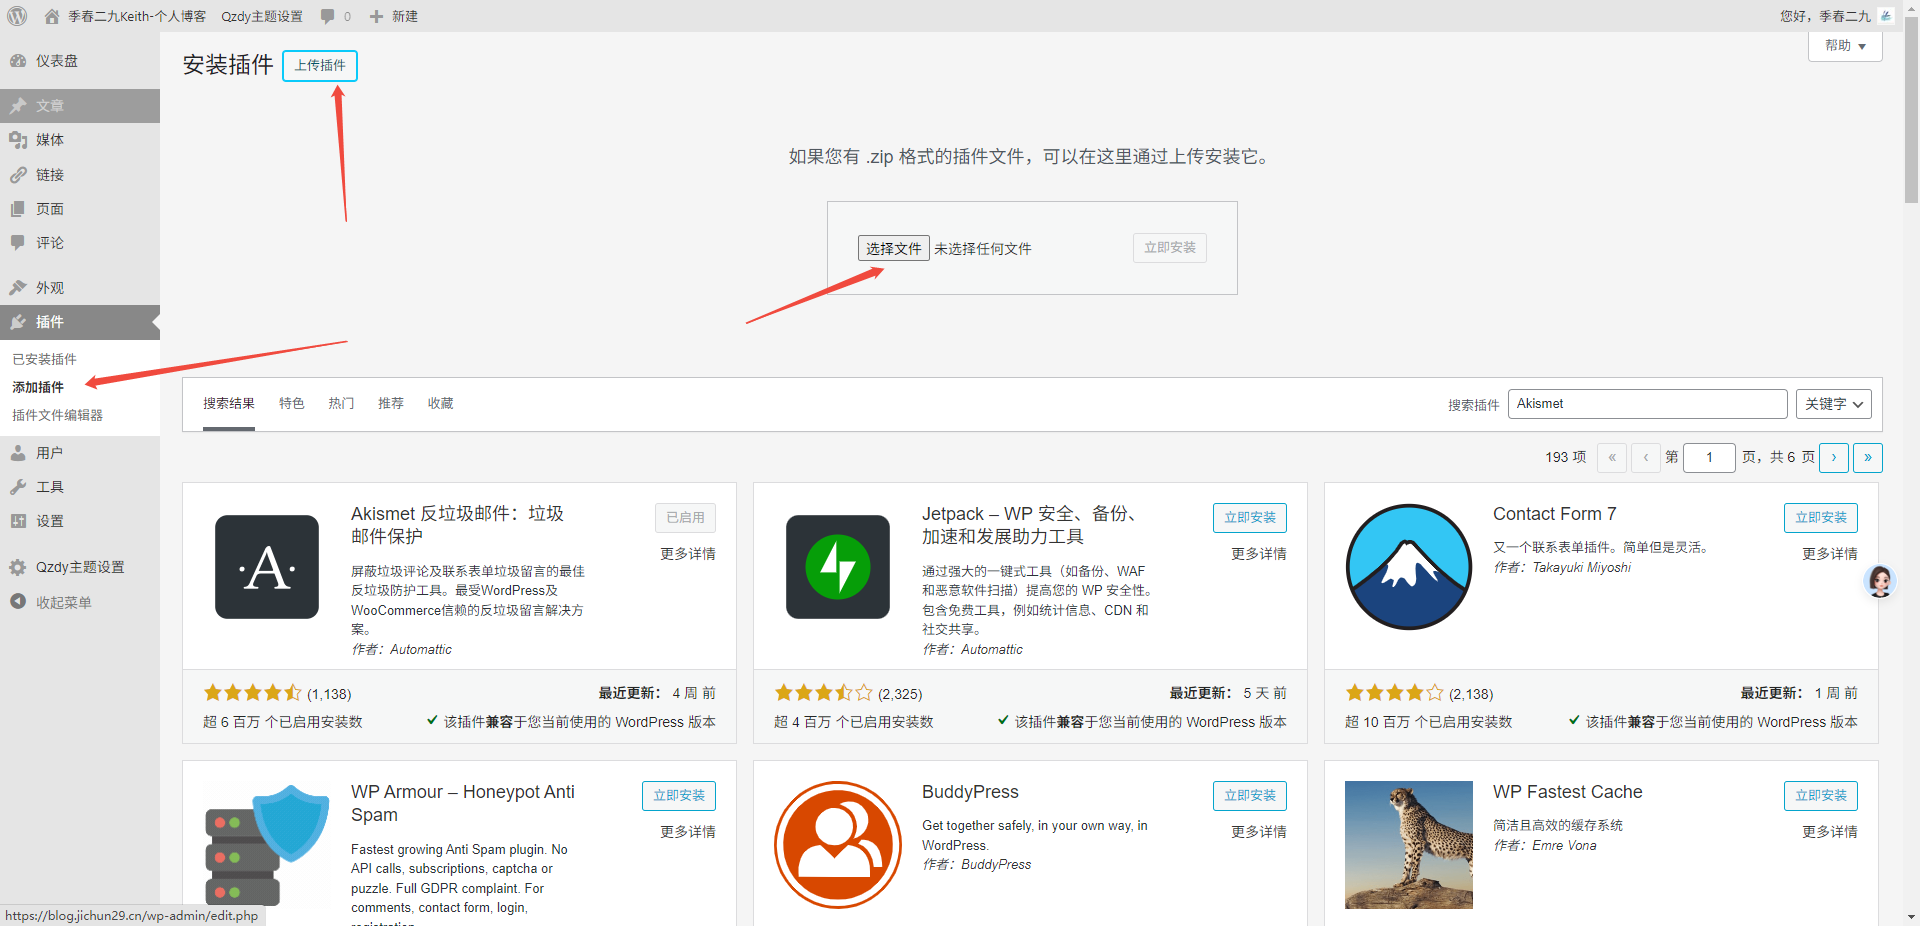
Task: Click the Akismet plugin icon
Action: click(x=267, y=567)
